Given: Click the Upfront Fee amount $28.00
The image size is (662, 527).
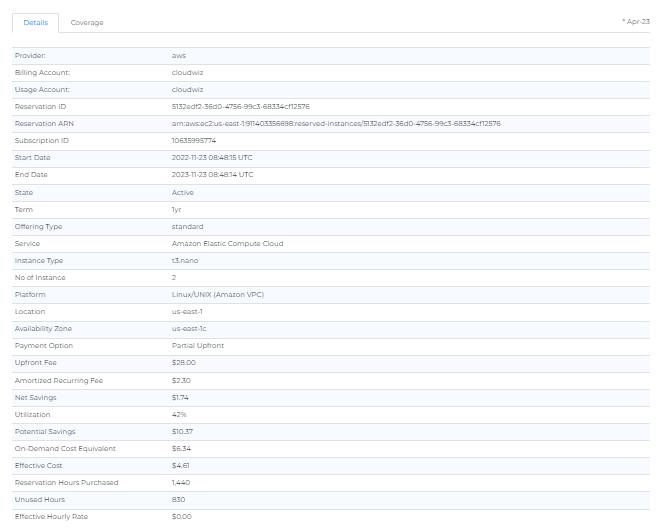Looking at the screenshot, I should click(x=184, y=363).
